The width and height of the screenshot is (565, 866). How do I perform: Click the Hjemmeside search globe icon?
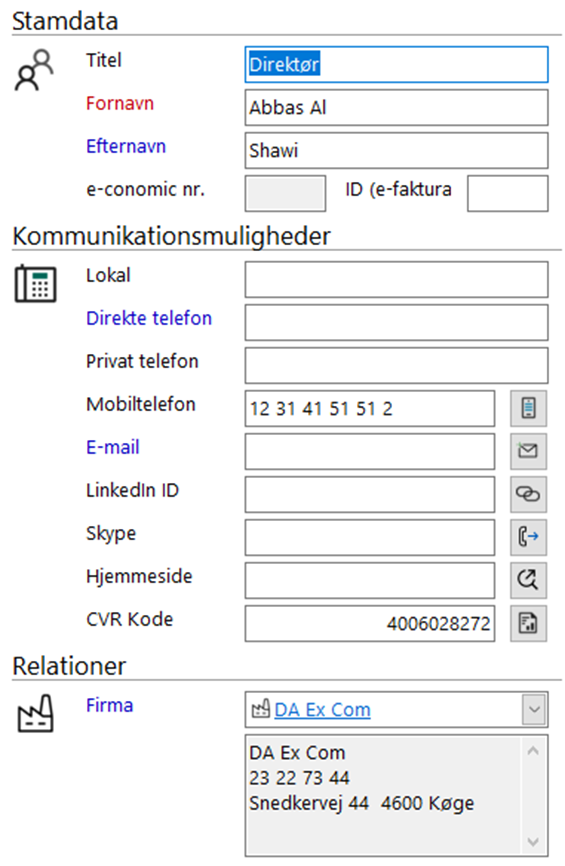tap(528, 580)
